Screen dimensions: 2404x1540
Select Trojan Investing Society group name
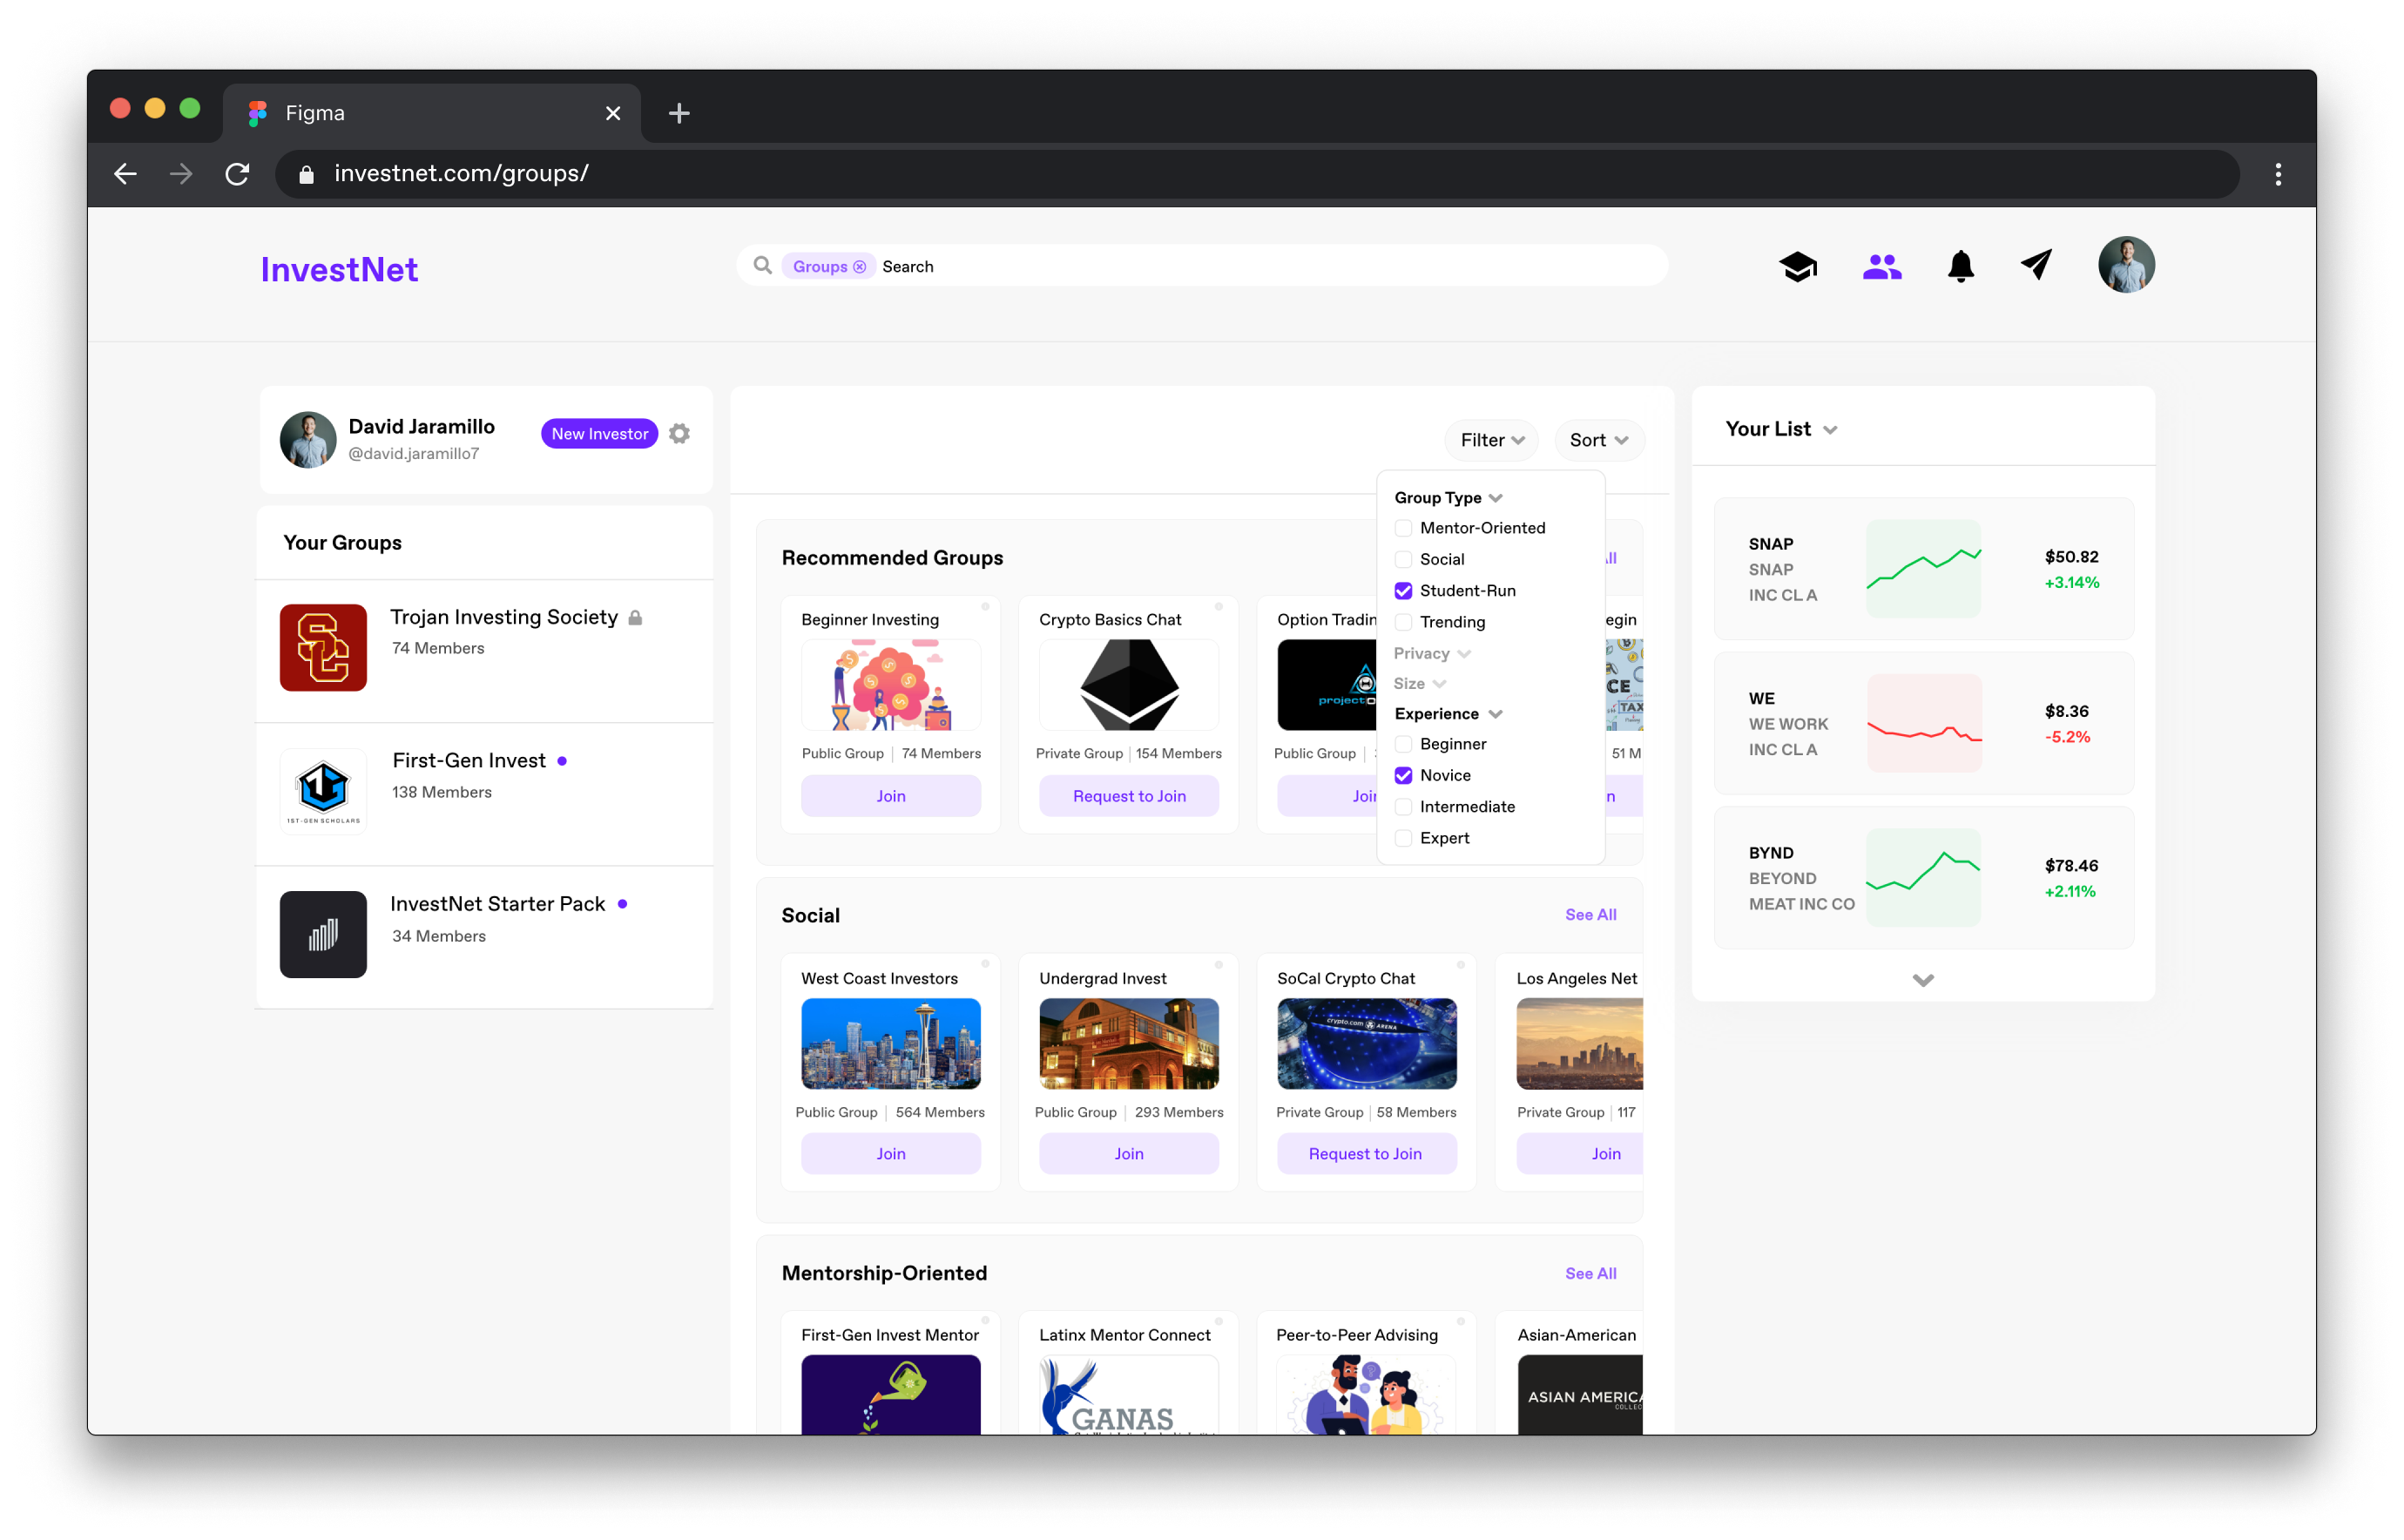pyautogui.click(x=504, y=617)
